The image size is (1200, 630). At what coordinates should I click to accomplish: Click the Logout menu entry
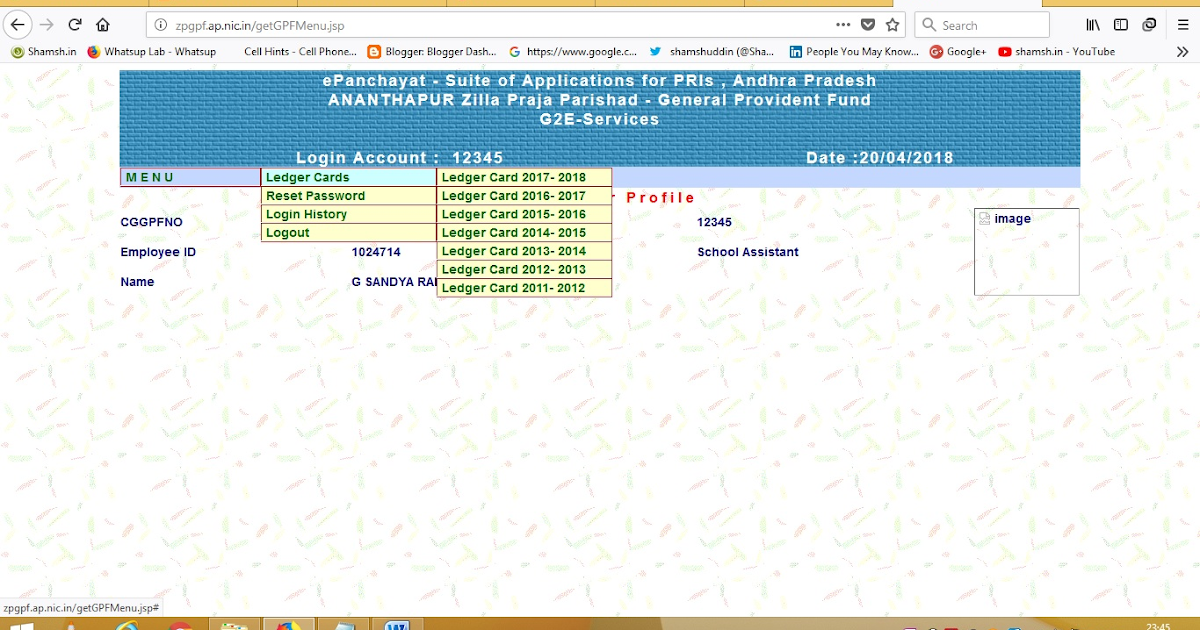pyautogui.click(x=290, y=232)
